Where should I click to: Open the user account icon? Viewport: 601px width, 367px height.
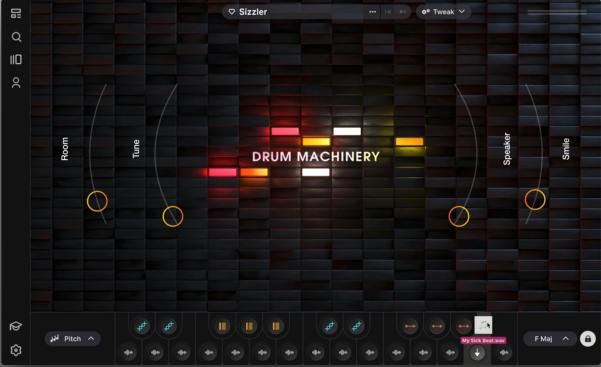(x=16, y=82)
